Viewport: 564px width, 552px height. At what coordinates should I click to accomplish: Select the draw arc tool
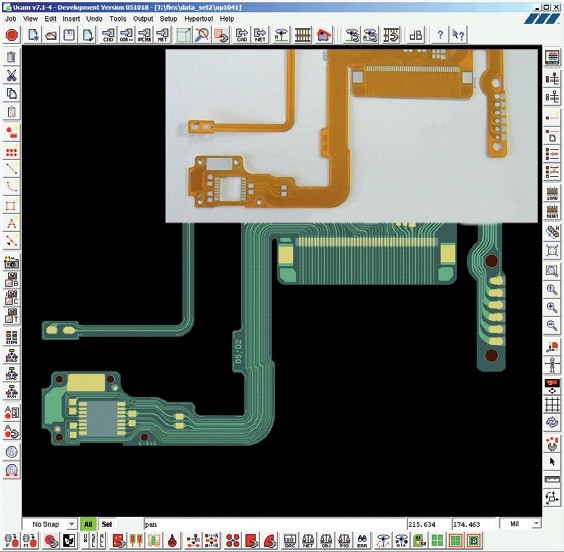(x=12, y=187)
